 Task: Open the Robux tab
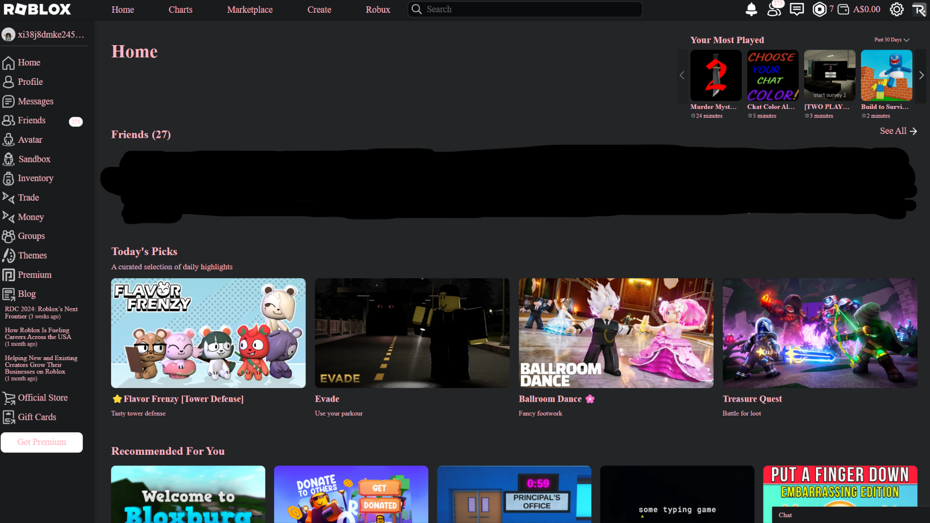[378, 9]
